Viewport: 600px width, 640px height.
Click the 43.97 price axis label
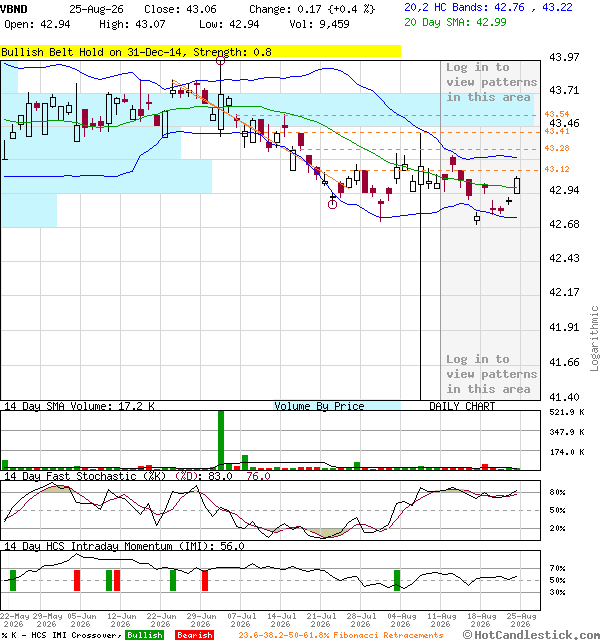[564, 57]
